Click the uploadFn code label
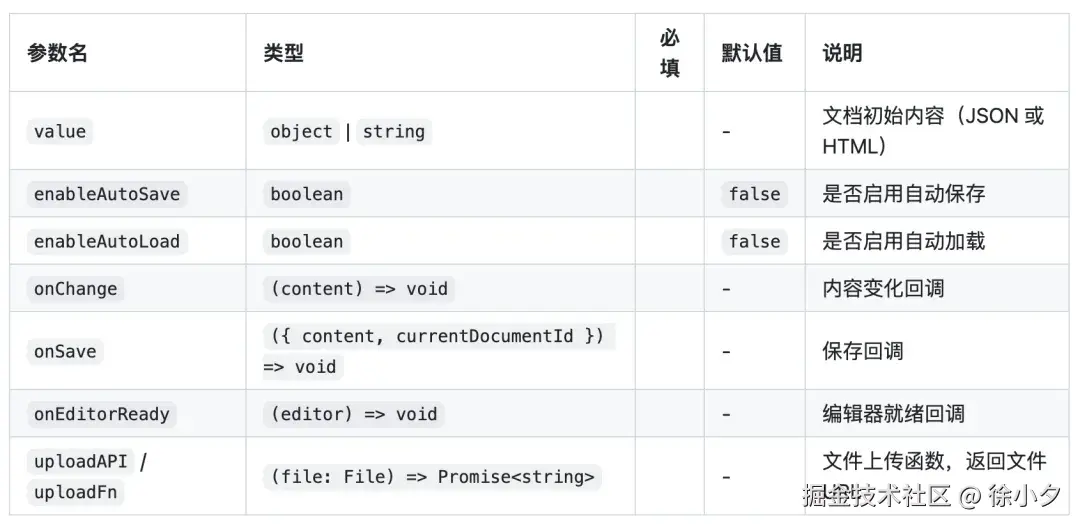 pos(75,493)
